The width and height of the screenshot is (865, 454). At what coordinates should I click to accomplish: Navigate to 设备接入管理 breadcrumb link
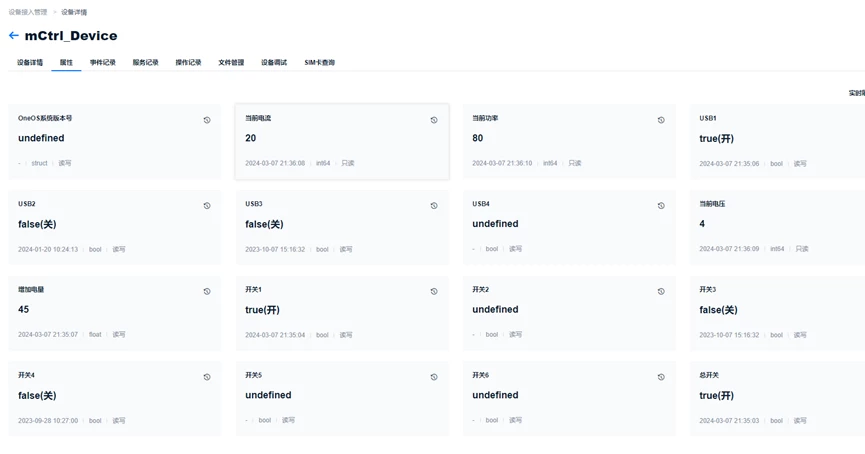tap(28, 12)
